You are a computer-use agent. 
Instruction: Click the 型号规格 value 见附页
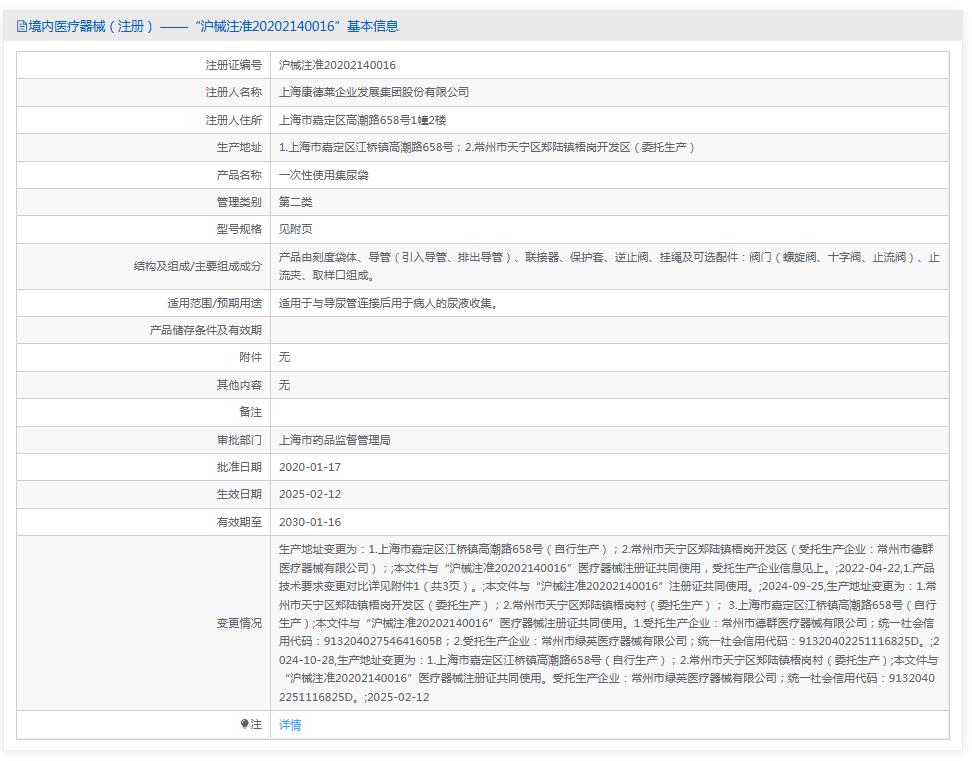294,229
